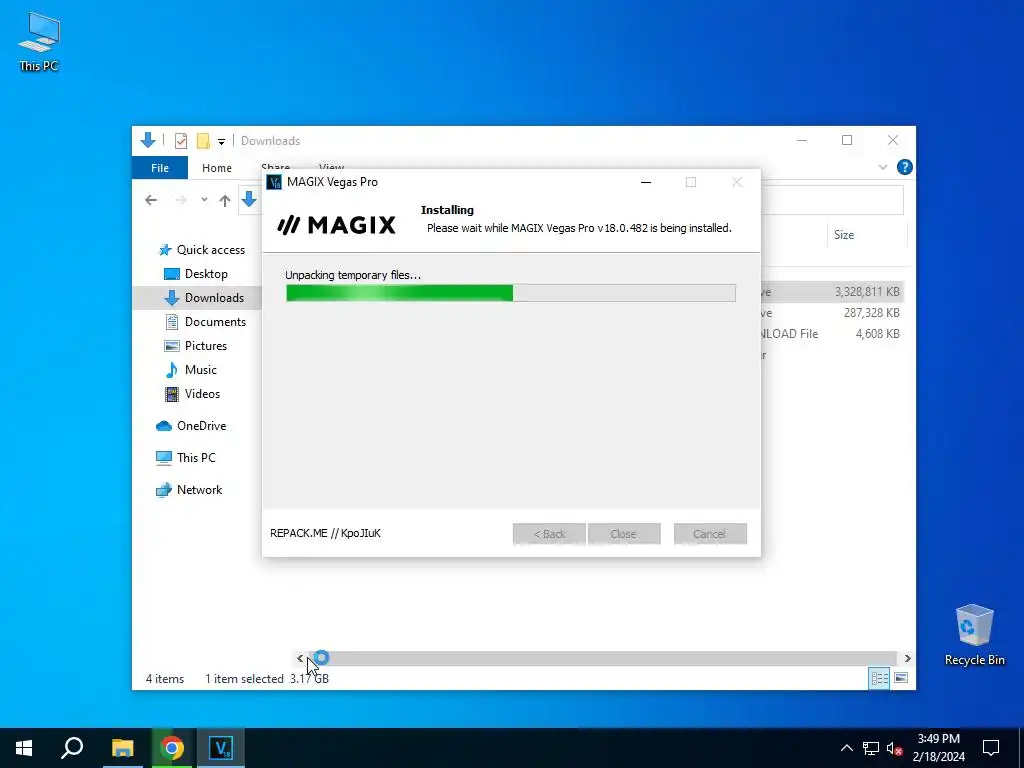Screen dimensions: 1024x768
Task: Open recent locations dropdown arrow
Action: [204, 200]
